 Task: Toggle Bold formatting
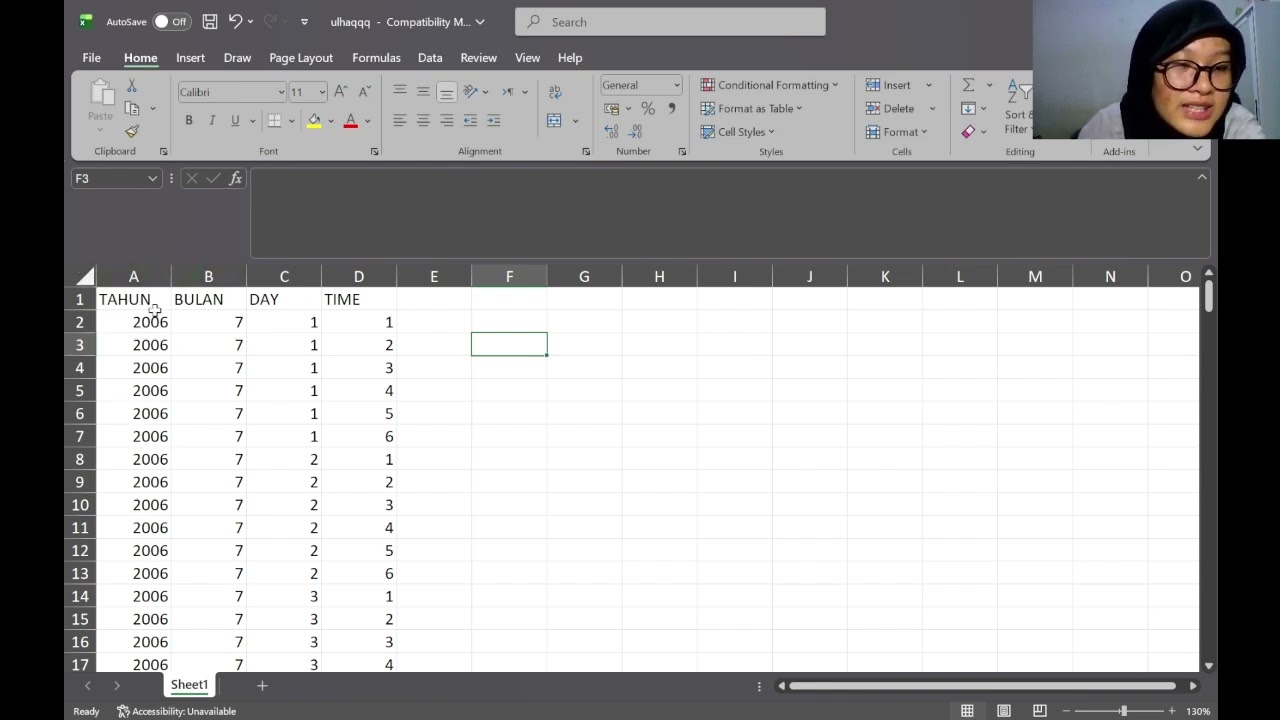coord(188,120)
